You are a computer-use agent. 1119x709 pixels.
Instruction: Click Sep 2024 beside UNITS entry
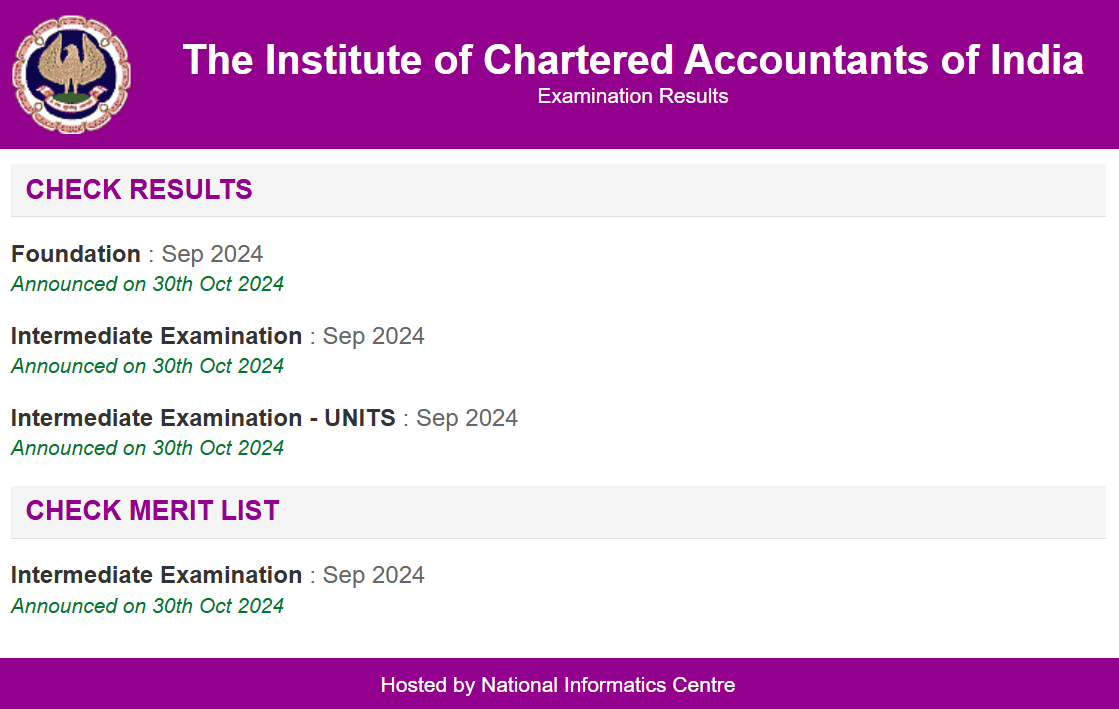click(466, 418)
